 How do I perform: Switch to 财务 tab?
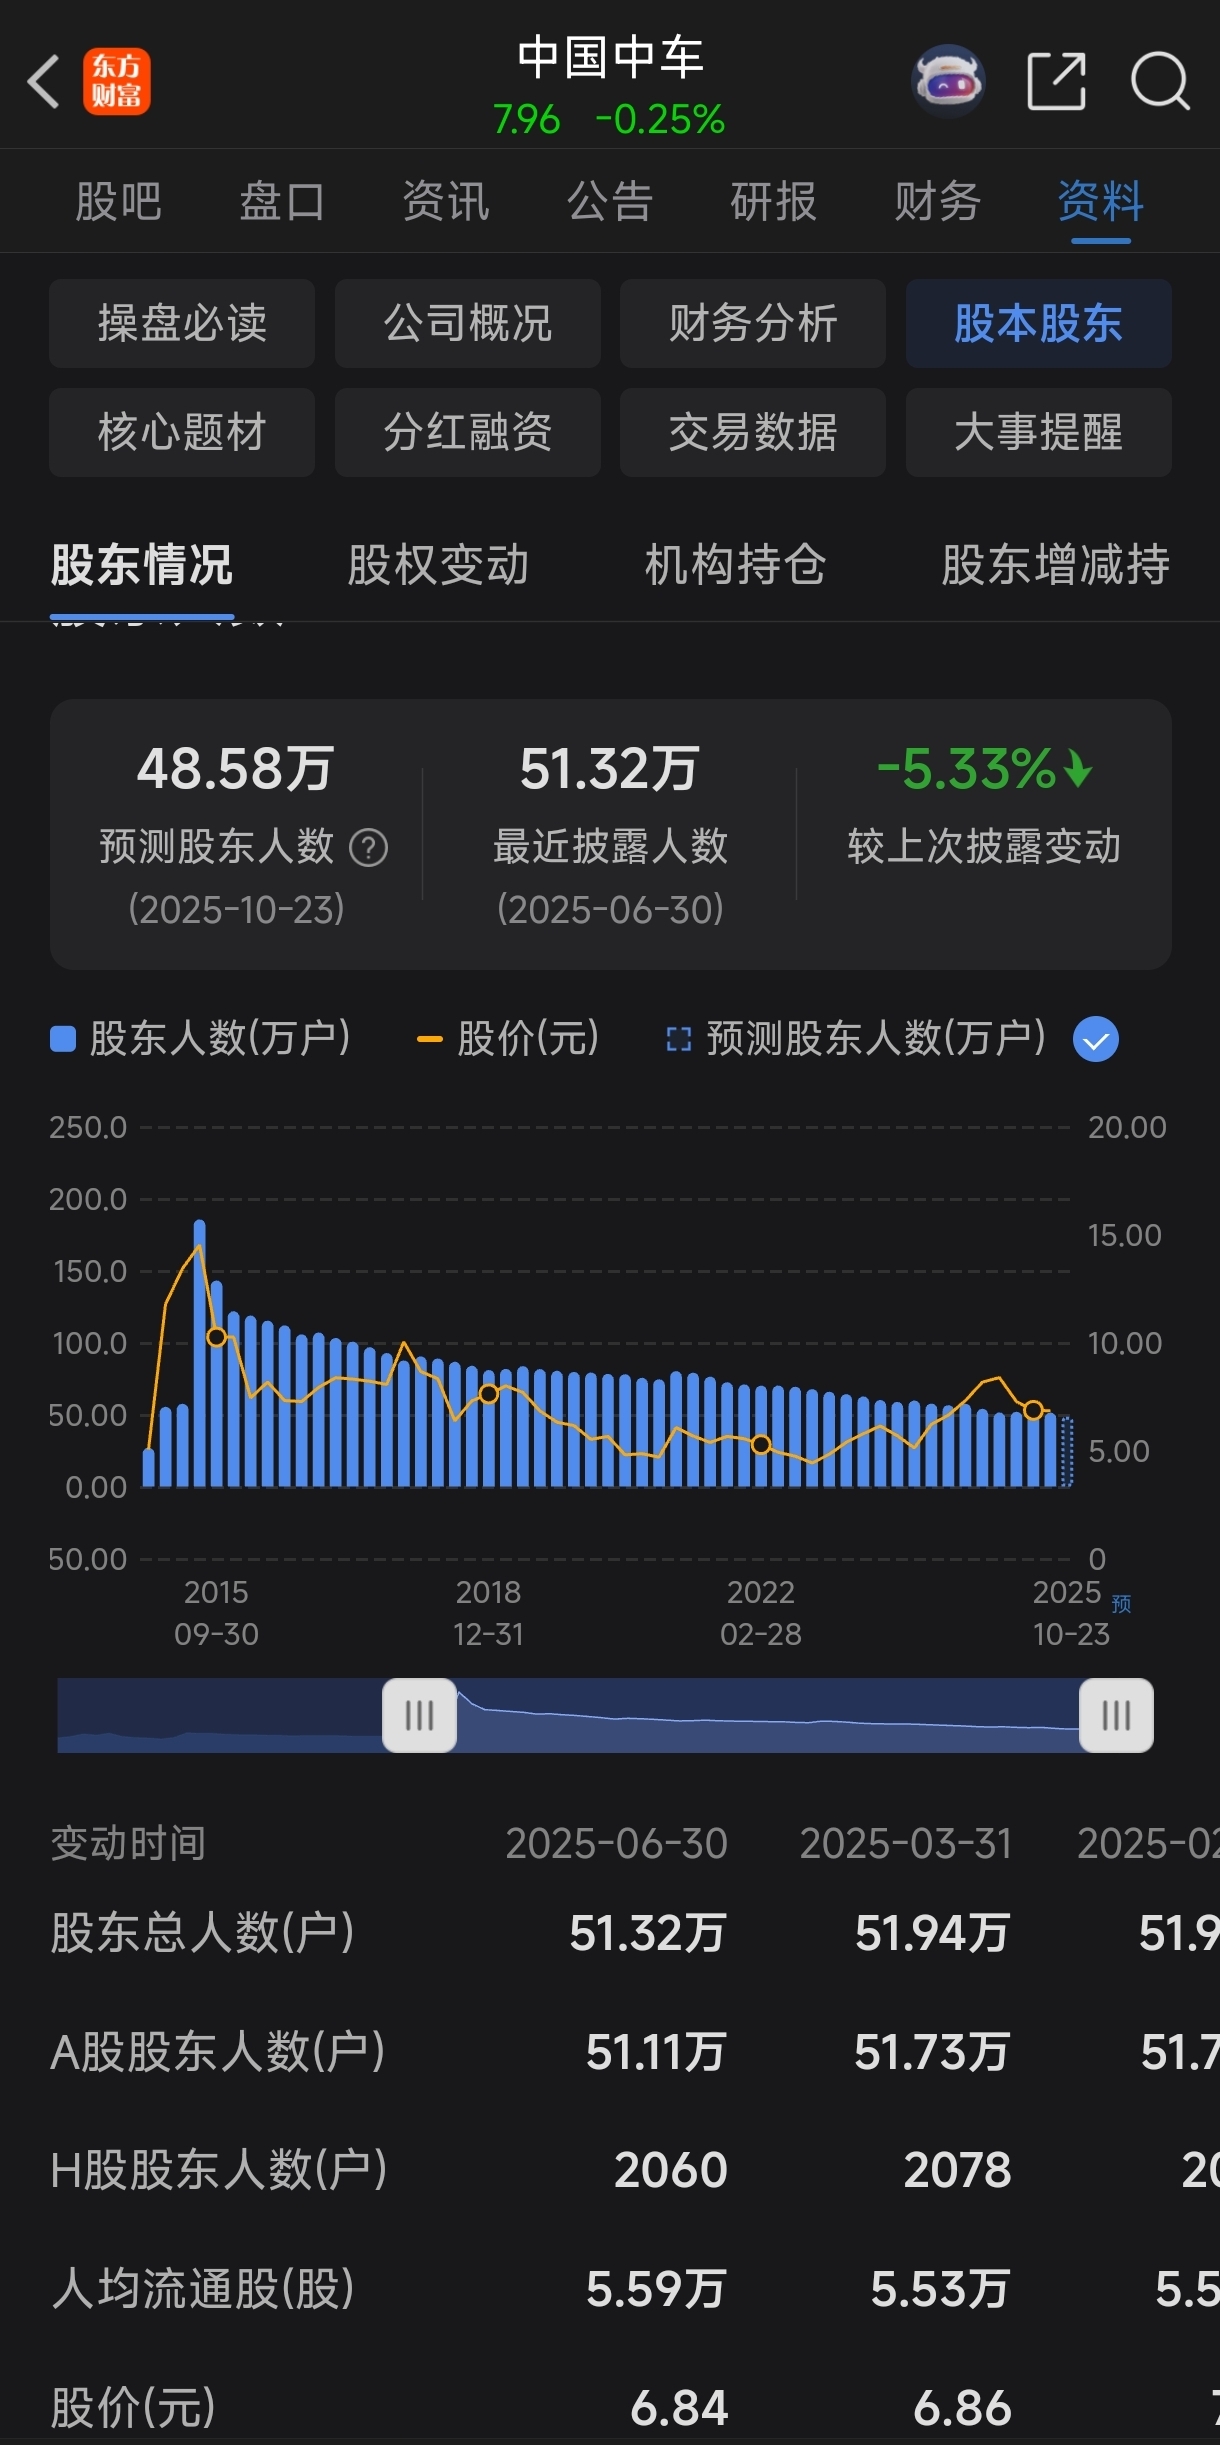coord(937,201)
